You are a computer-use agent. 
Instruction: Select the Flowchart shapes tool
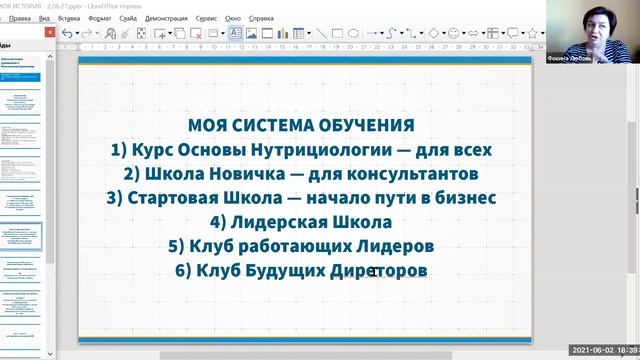493,33
